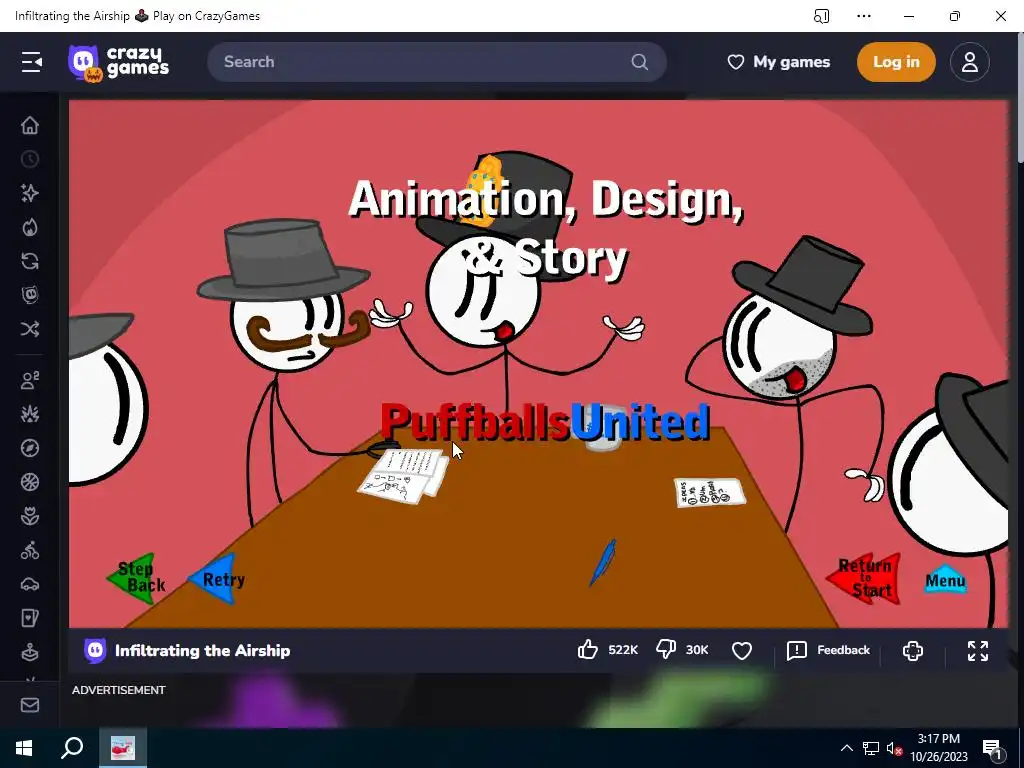Image resolution: width=1024 pixels, height=768 pixels.
Task: Open the user profile avatar icon
Action: pos(970,62)
